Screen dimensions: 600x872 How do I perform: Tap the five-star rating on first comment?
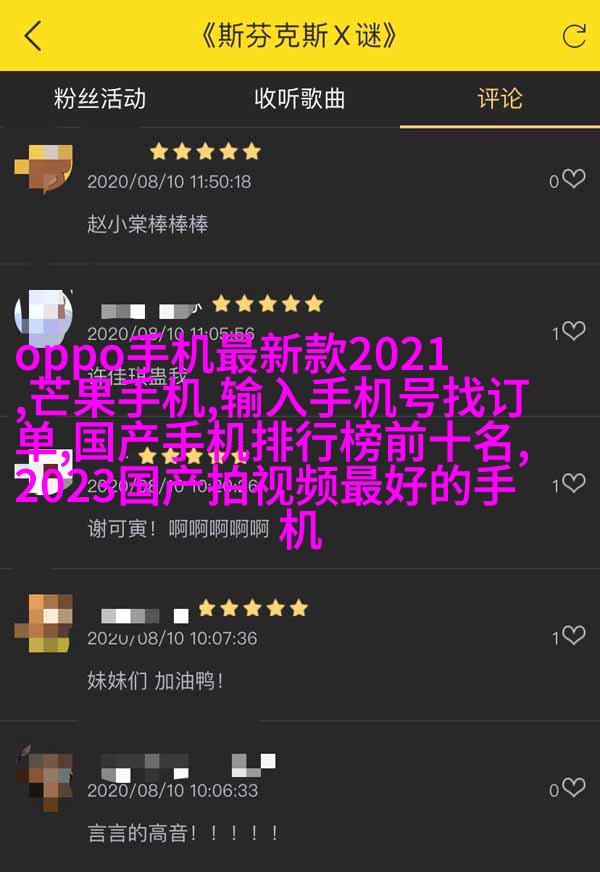(205, 151)
